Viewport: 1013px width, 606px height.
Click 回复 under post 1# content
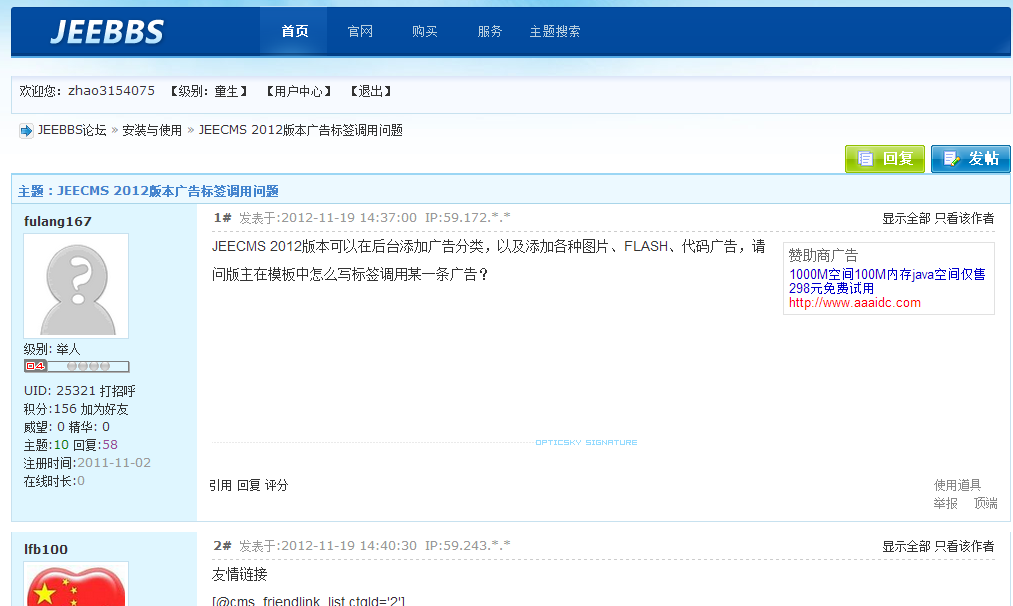248,485
